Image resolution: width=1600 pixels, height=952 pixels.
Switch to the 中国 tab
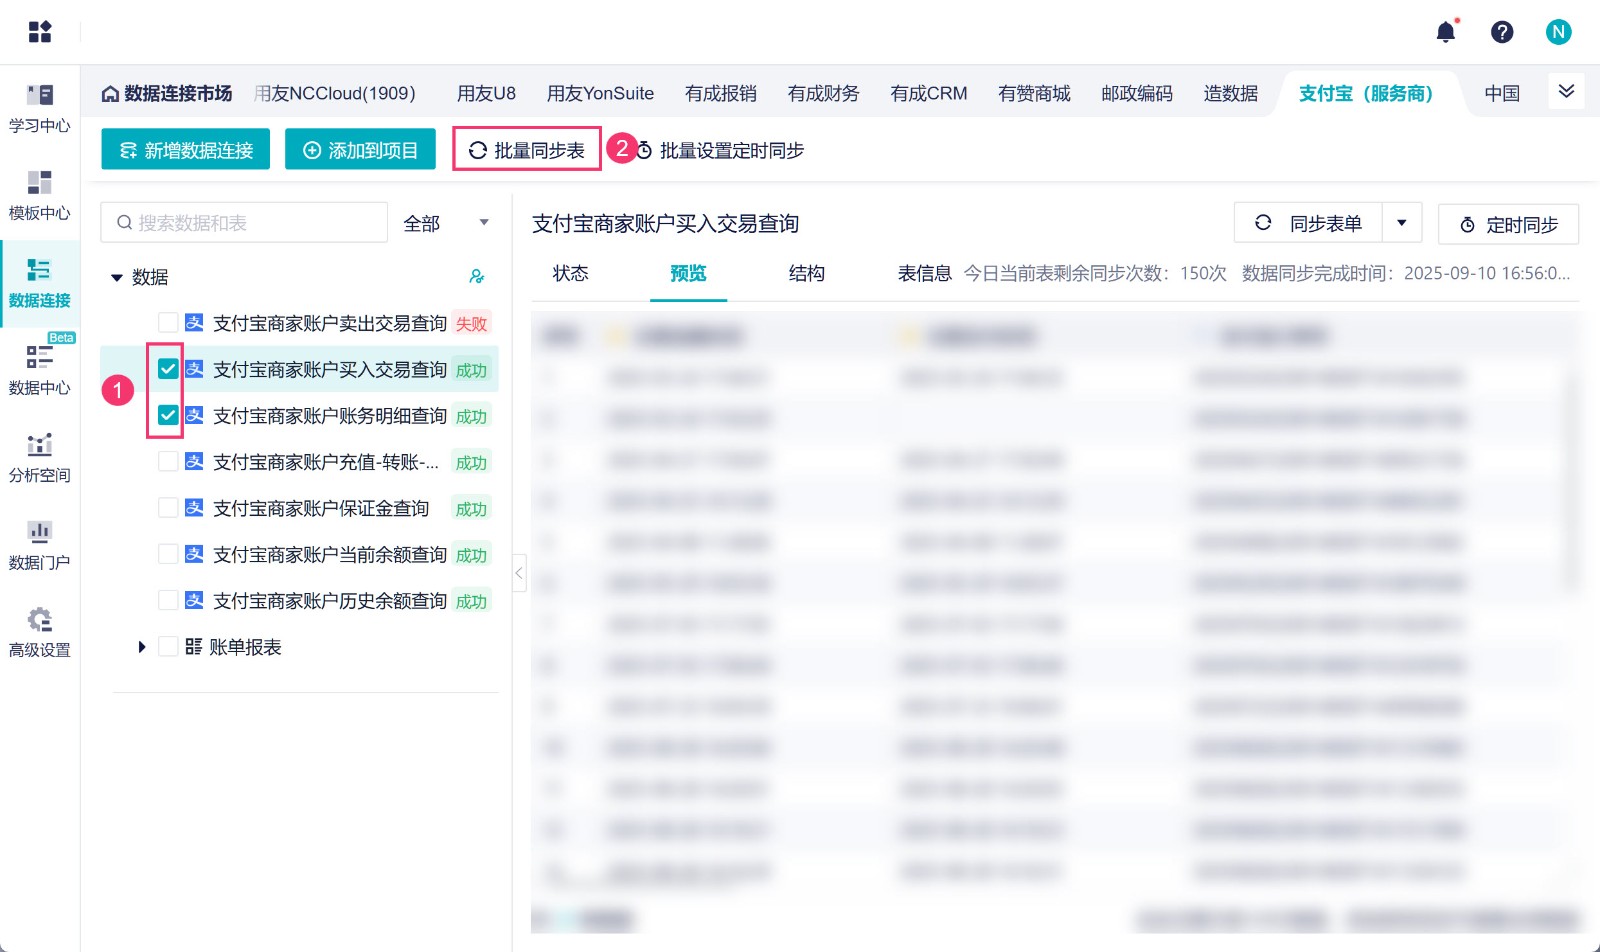tap(1502, 93)
